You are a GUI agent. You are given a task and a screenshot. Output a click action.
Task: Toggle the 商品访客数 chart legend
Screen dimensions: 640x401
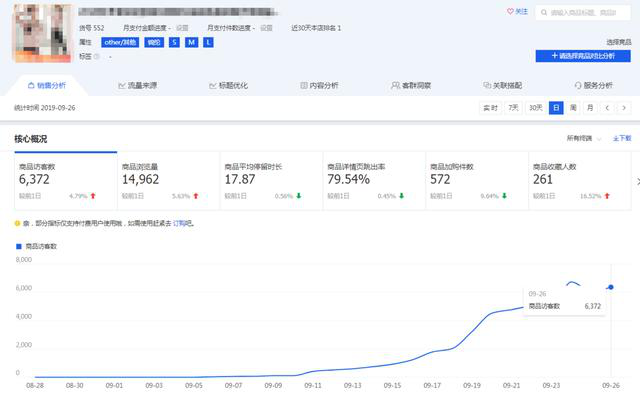point(36,246)
